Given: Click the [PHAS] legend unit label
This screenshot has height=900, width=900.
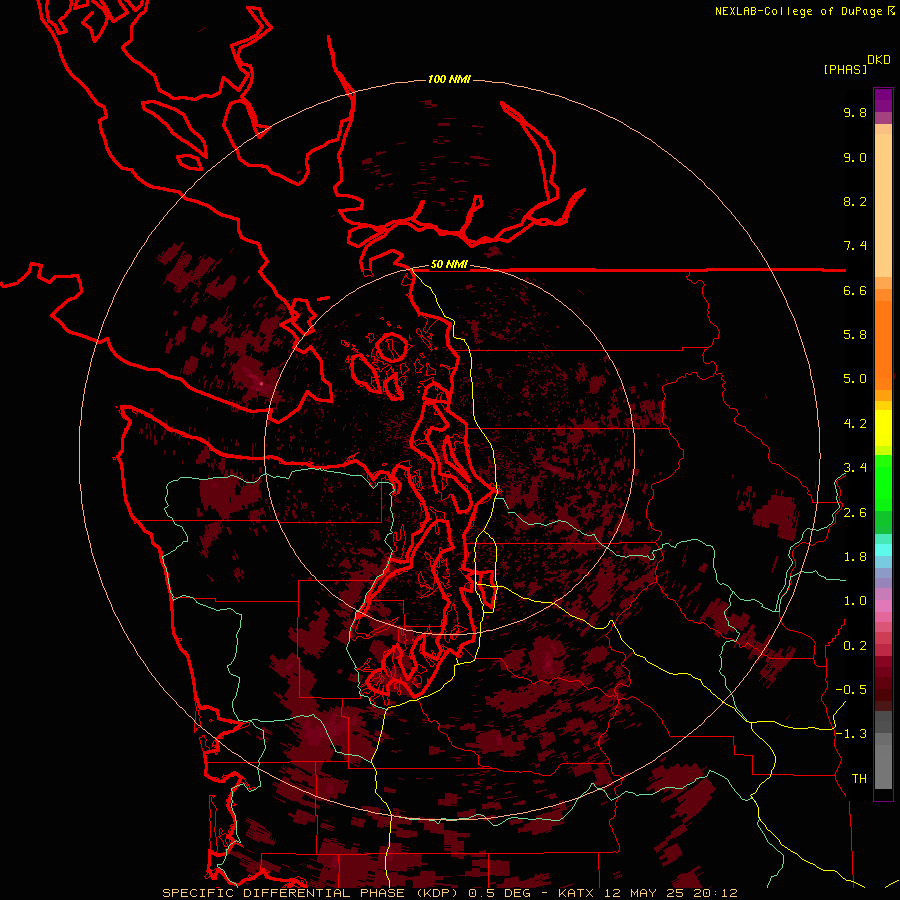Looking at the screenshot, I should point(845,69).
